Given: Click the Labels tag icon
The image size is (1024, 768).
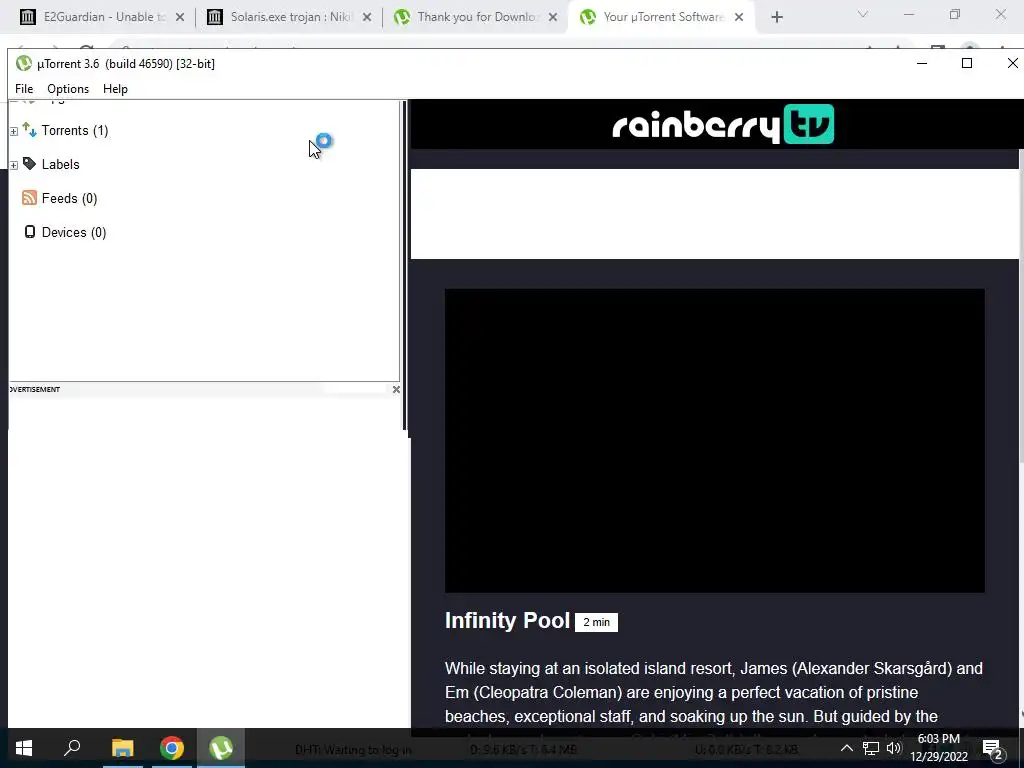Looking at the screenshot, I should [29, 163].
